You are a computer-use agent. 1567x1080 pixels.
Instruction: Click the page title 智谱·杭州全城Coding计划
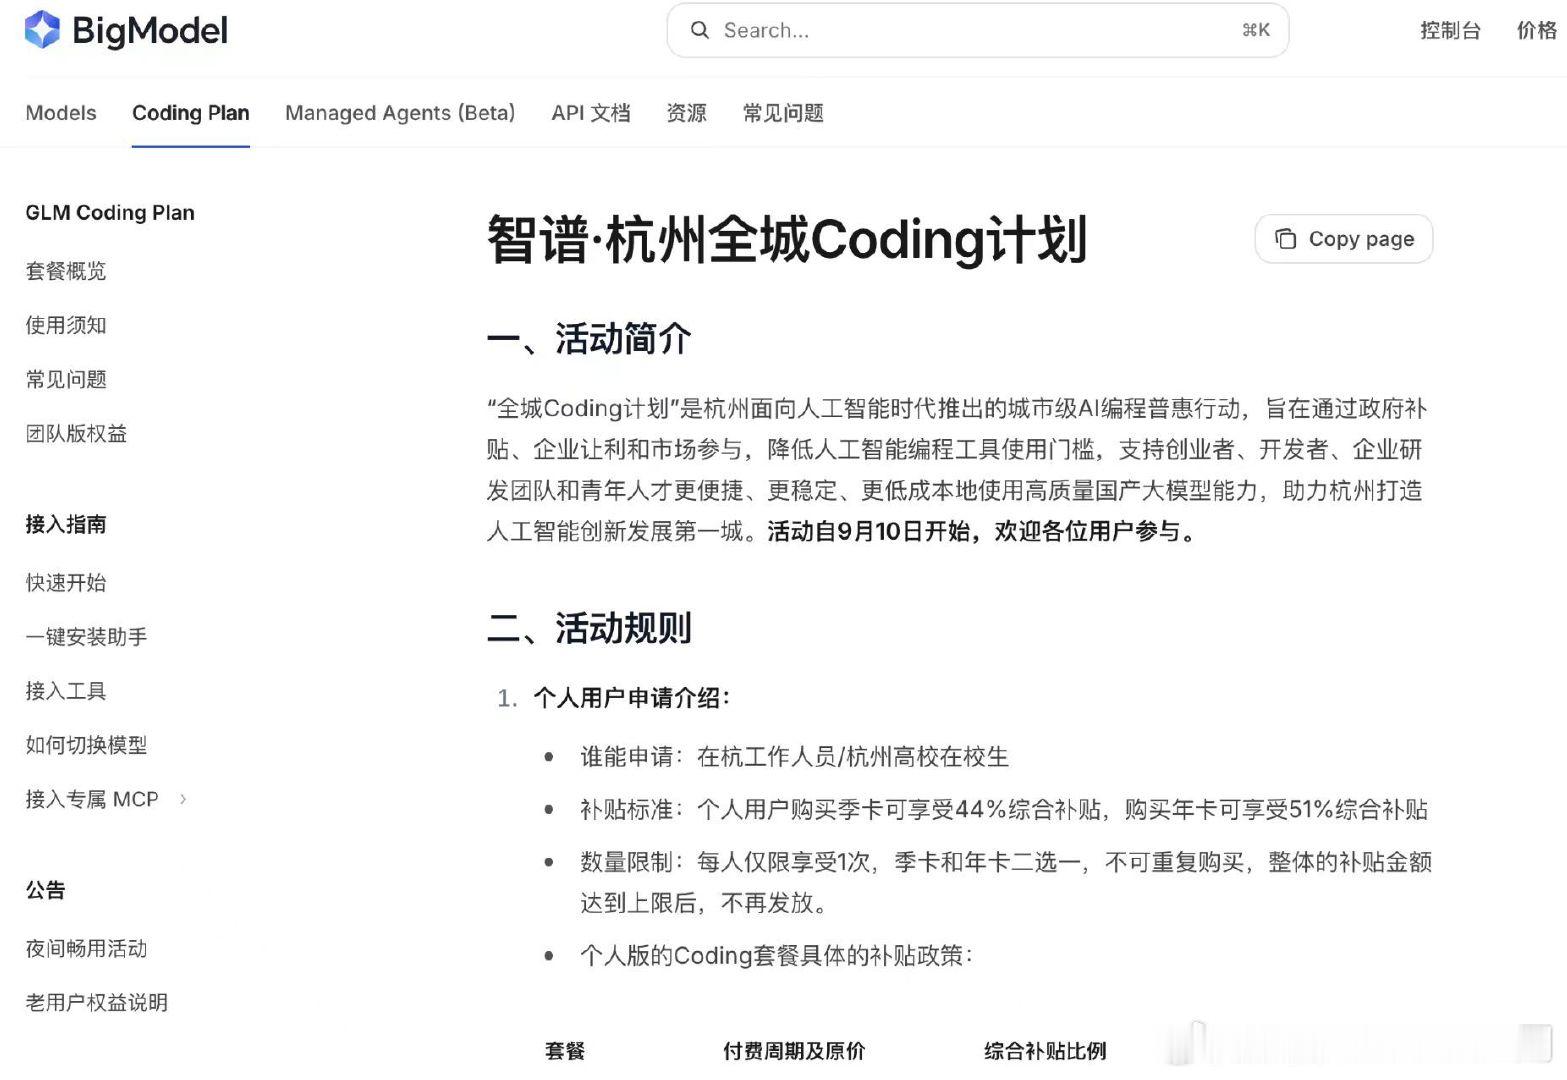[x=787, y=240]
